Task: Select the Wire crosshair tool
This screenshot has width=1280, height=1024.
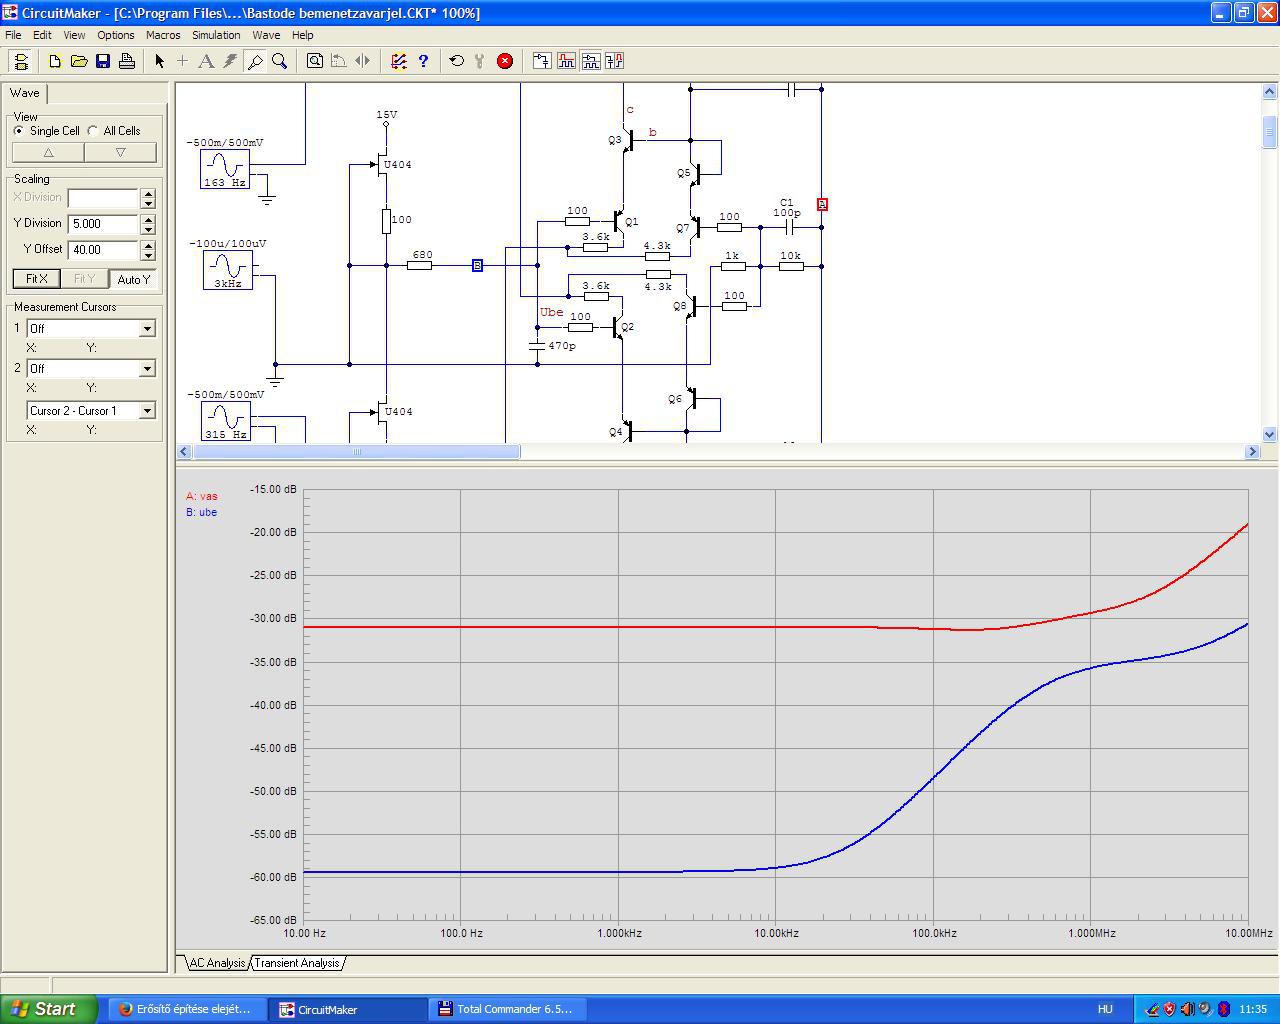Action: (x=182, y=61)
